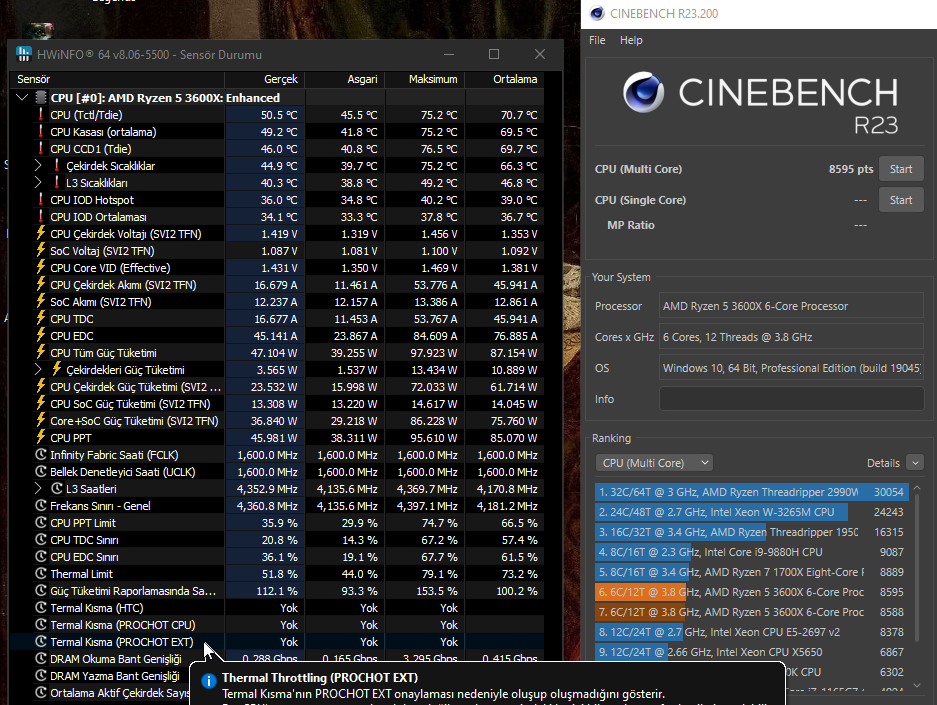Click lightning icon of CPU EDC row

(x=41, y=335)
